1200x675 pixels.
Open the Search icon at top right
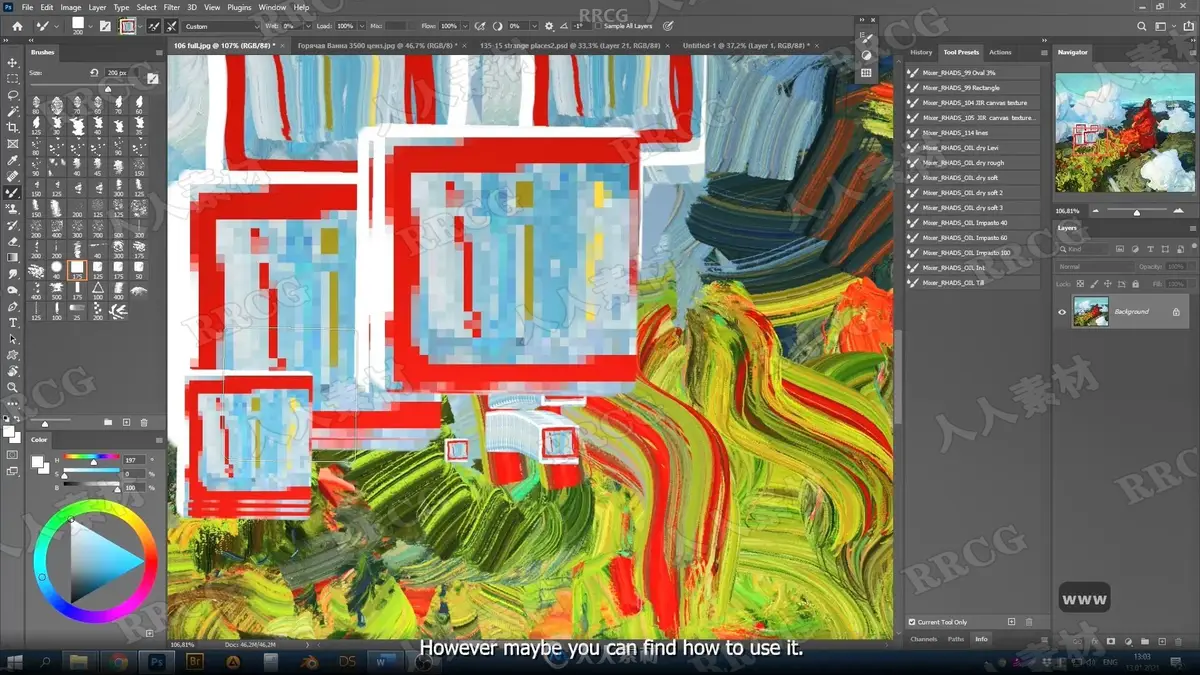pyautogui.click(x=1142, y=26)
